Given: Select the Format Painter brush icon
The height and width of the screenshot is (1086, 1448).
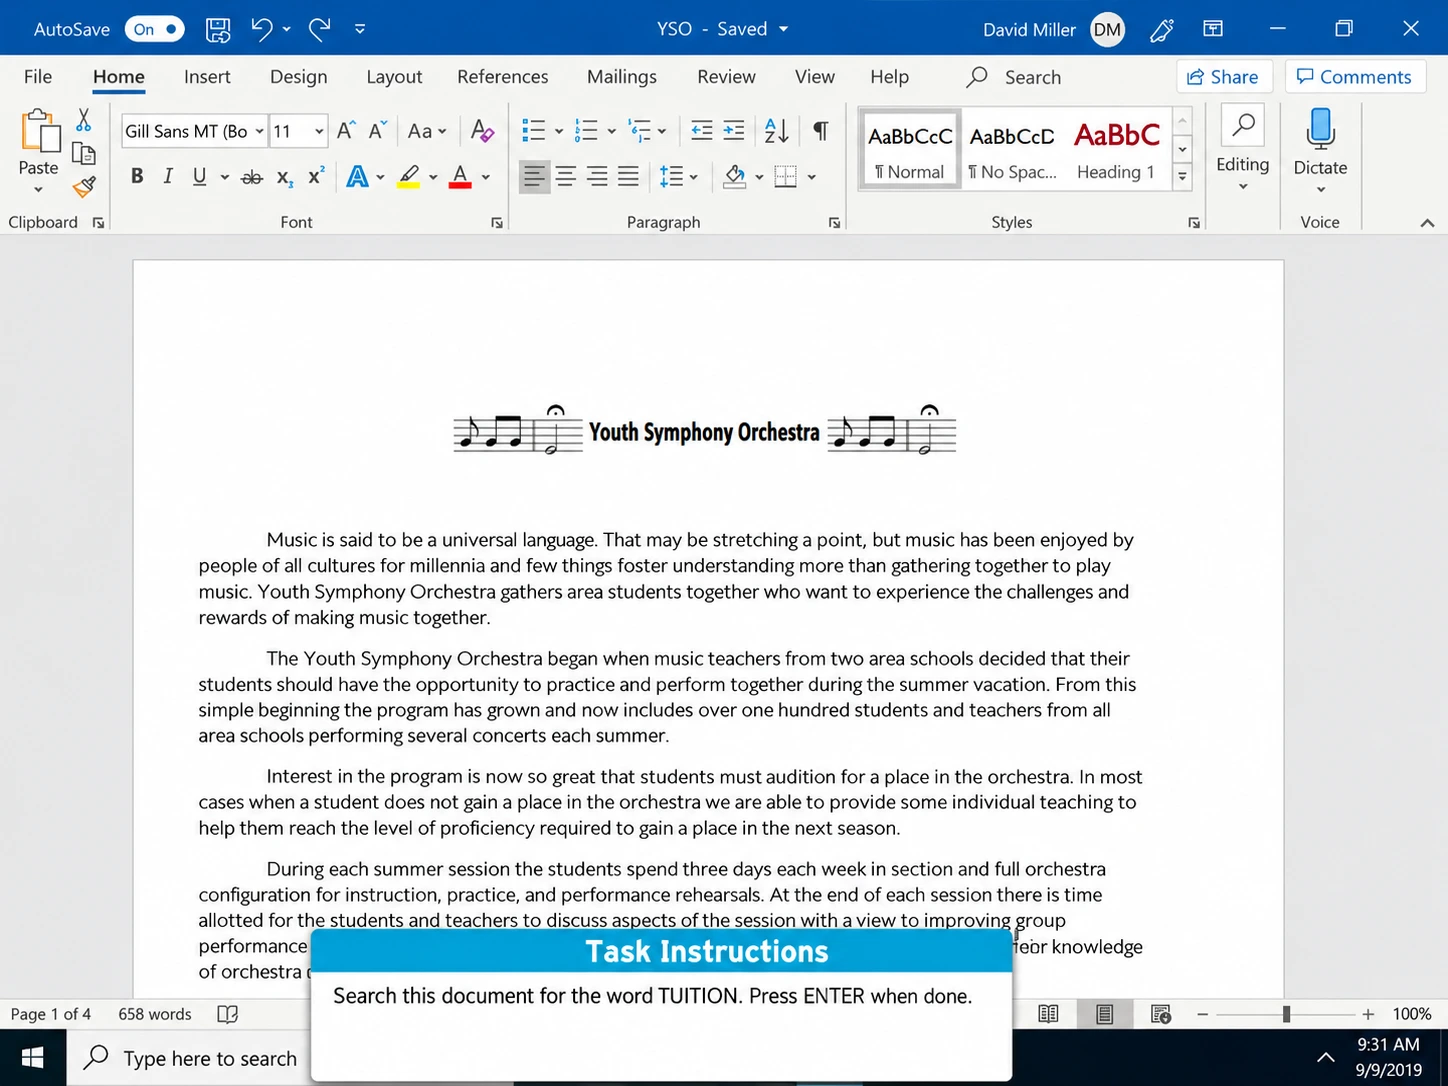Looking at the screenshot, I should (x=84, y=187).
